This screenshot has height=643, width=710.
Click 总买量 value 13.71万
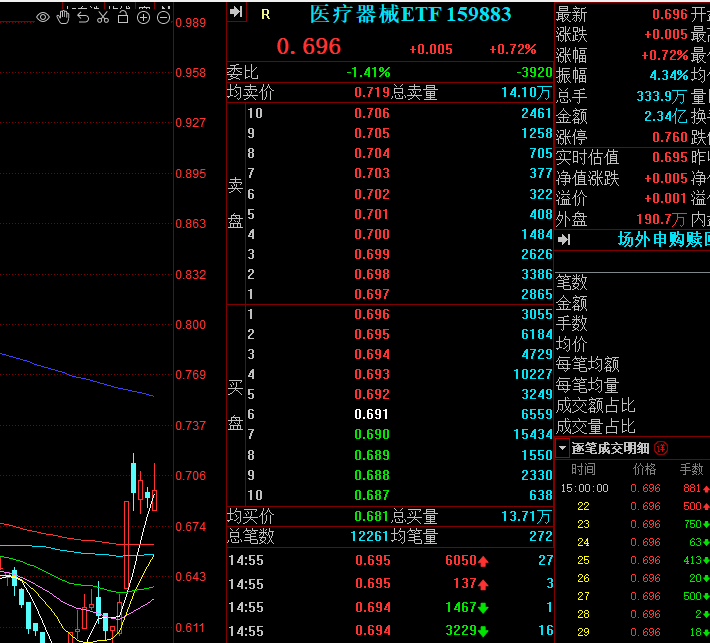[x=526, y=516]
